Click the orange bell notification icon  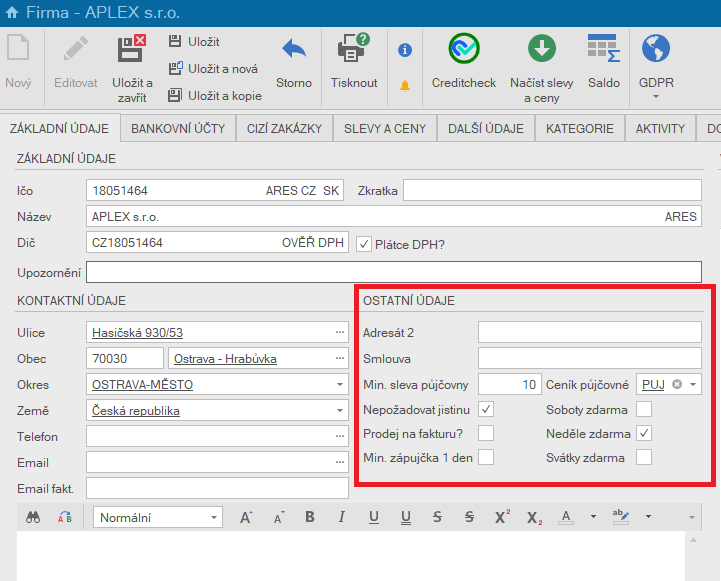tap(405, 86)
